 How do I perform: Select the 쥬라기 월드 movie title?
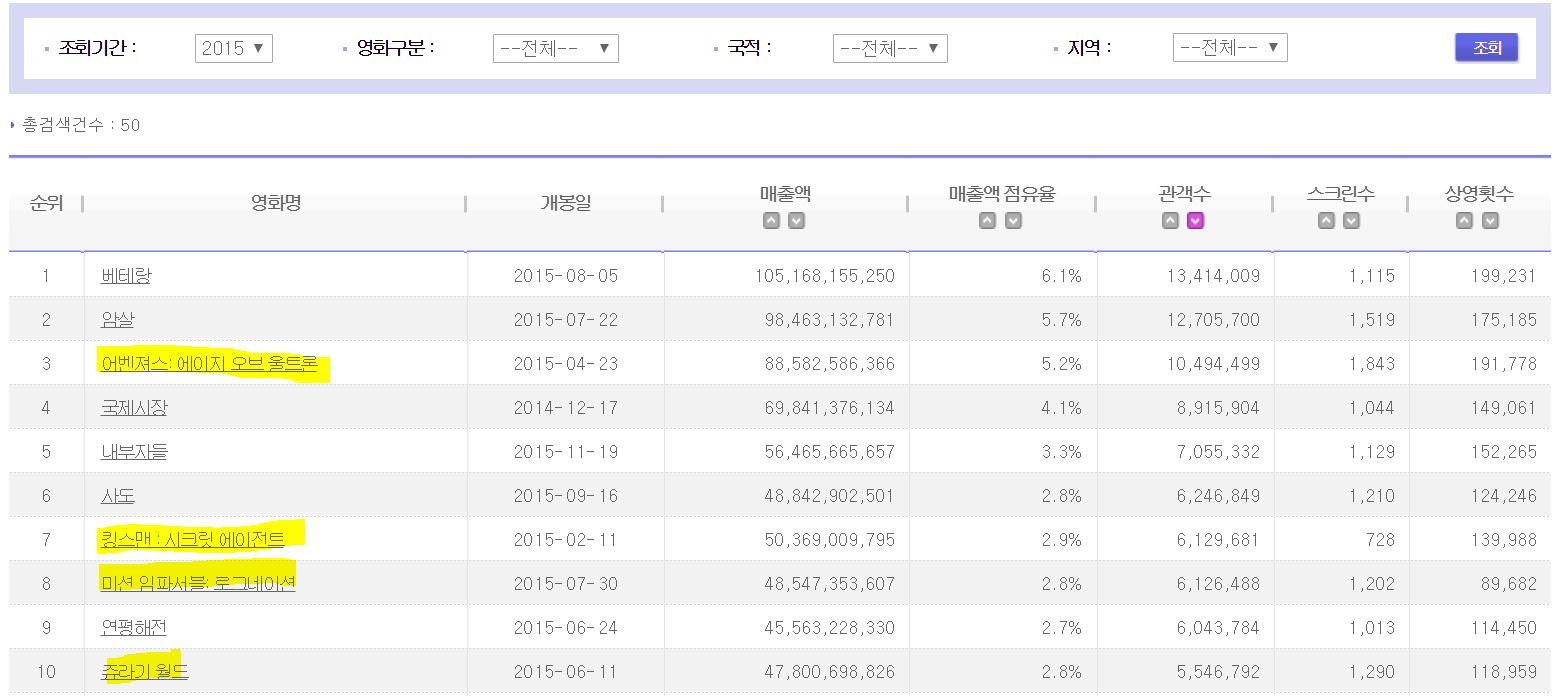click(x=145, y=672)
